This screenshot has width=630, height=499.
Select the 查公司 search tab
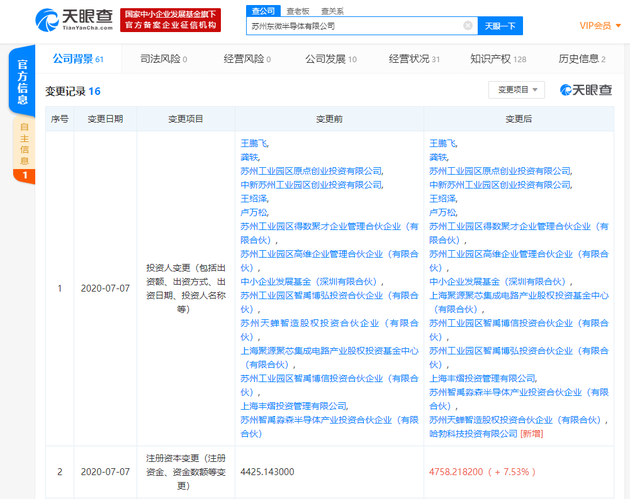[x=263, y=10]
